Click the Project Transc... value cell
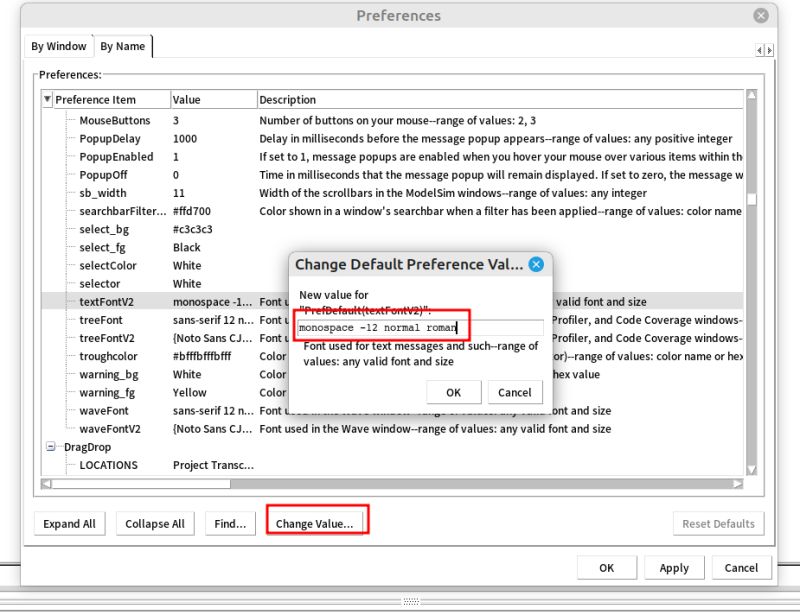The width and height of the screenshot is (800, 615). coord(213,465)
